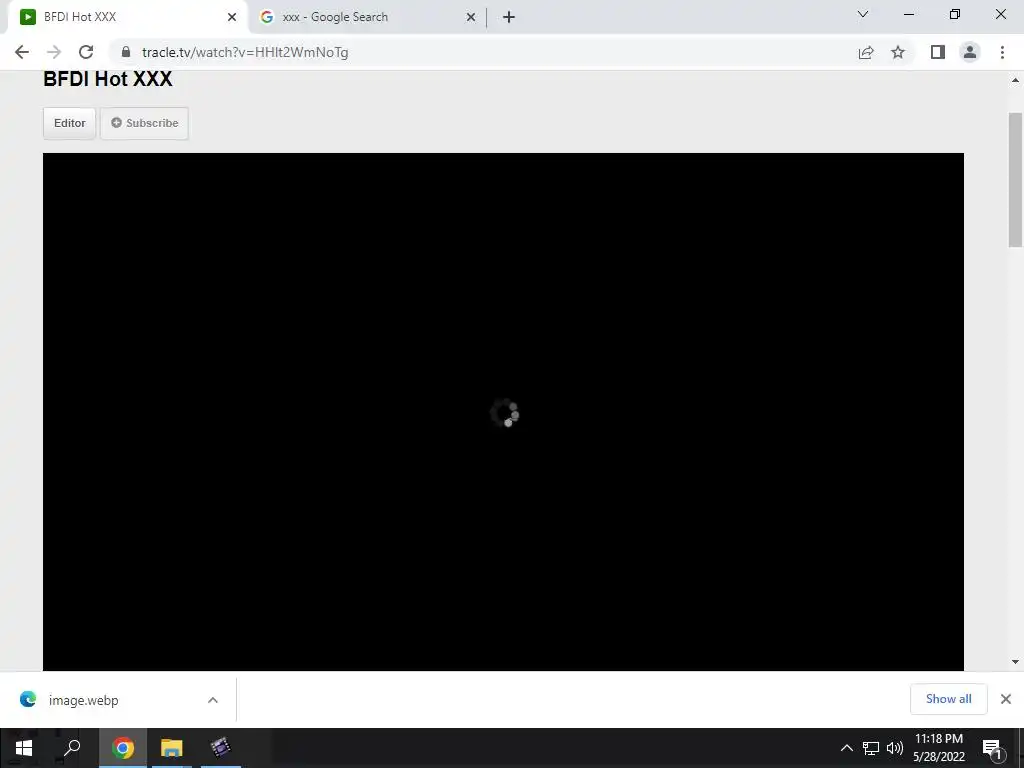Viewport: 1024px width, 768px height.
Task: Open the Chrome profile avatar menu
Action: point(970,52)
